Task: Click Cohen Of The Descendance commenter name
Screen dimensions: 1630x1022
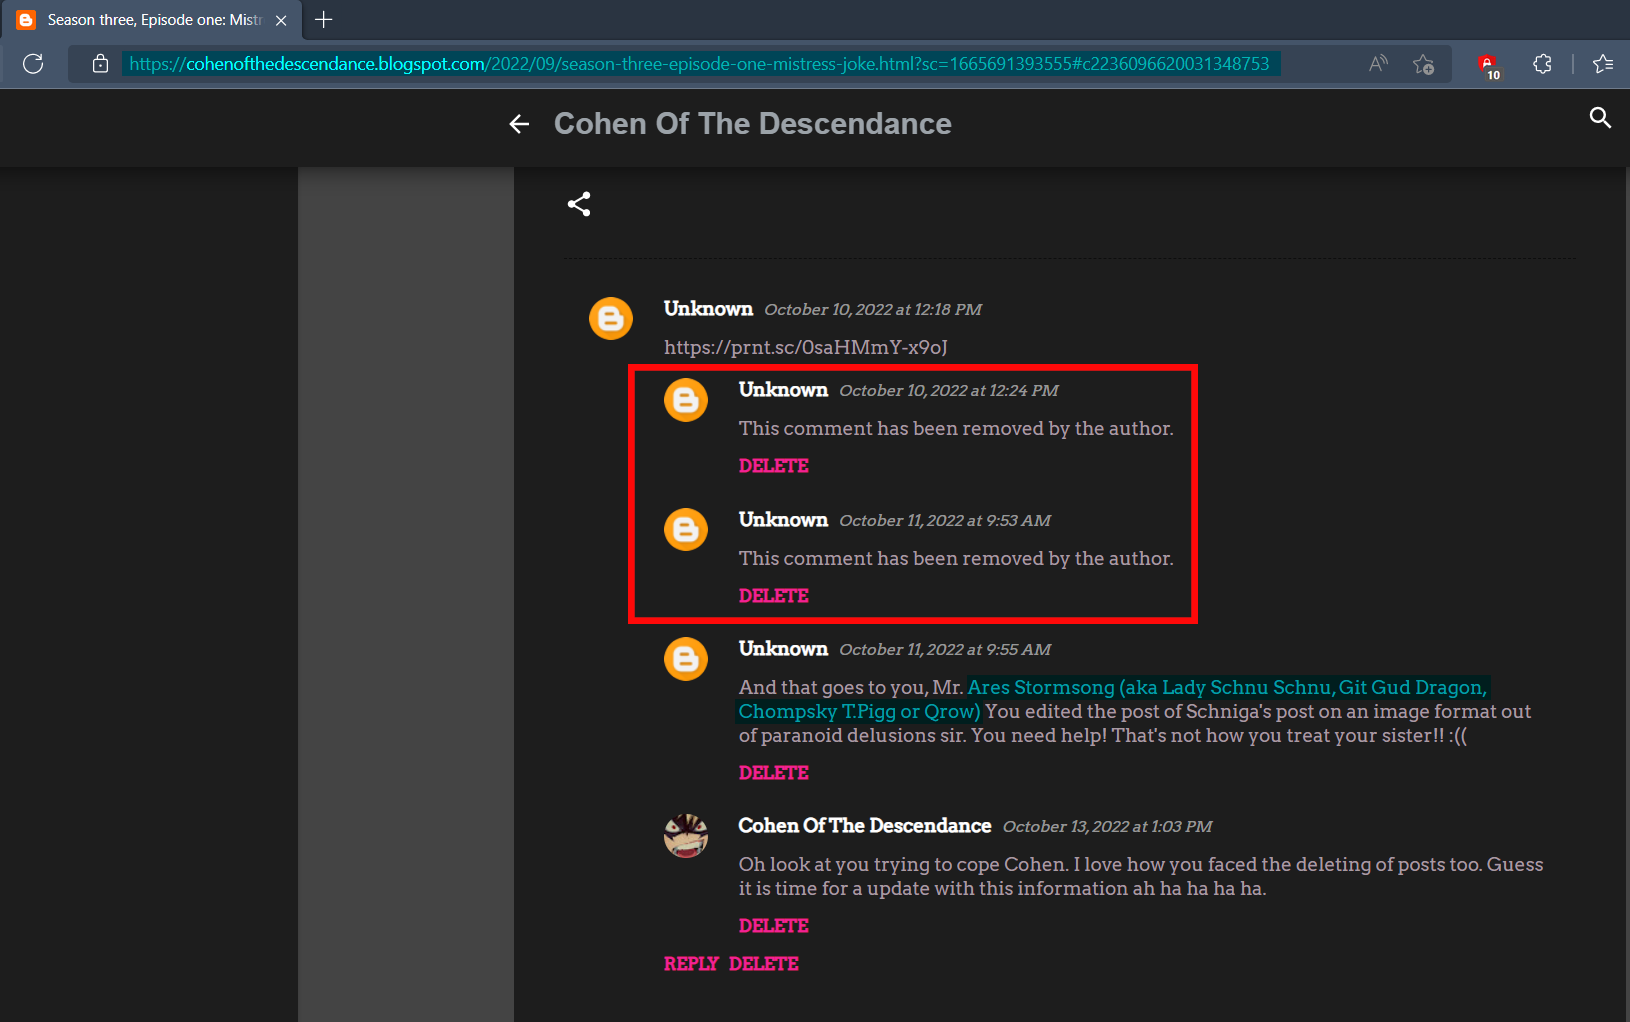Action: tap(865, 826)
